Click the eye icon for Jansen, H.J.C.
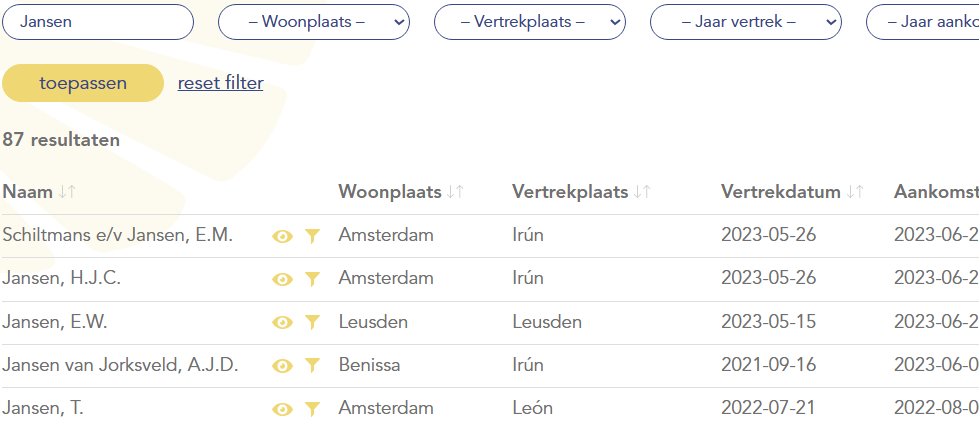This screenshot has width=979, height=425. pyautogui.click(x=282, y=279)
